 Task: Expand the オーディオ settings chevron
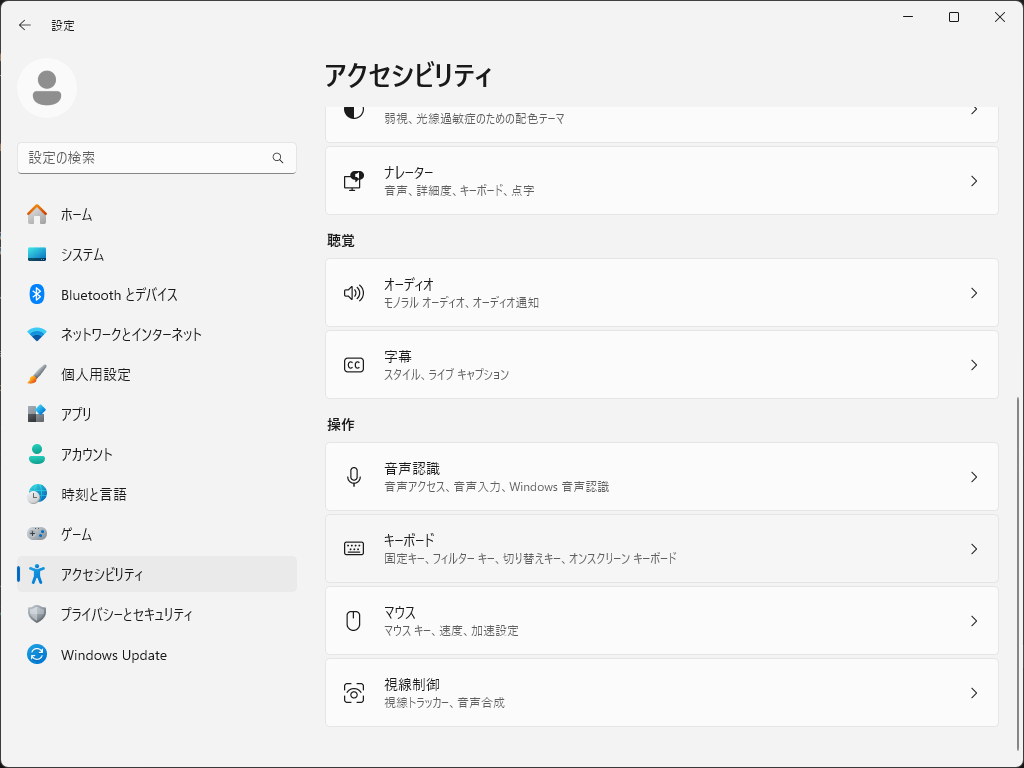point(974,292)
